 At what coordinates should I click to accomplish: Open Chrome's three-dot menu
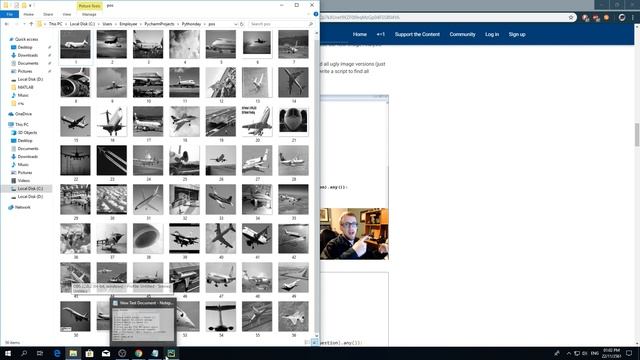(633, 18)
